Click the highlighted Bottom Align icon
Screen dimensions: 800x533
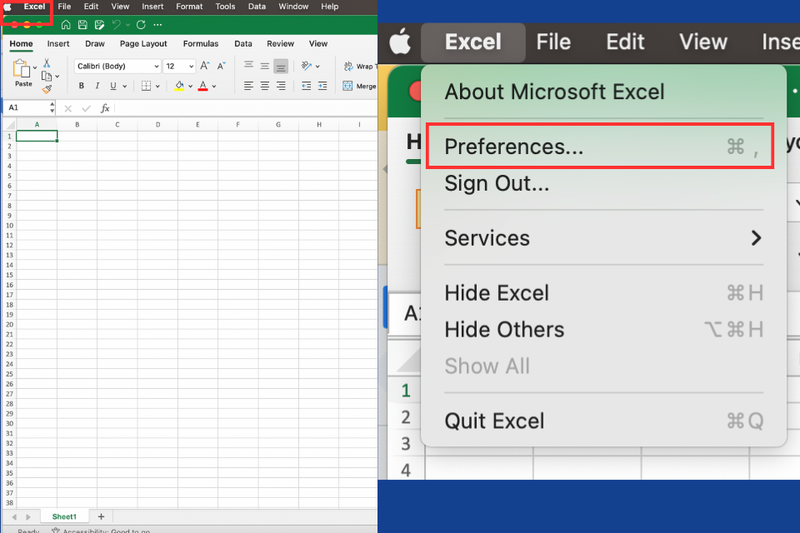click(x=281, y=66)
